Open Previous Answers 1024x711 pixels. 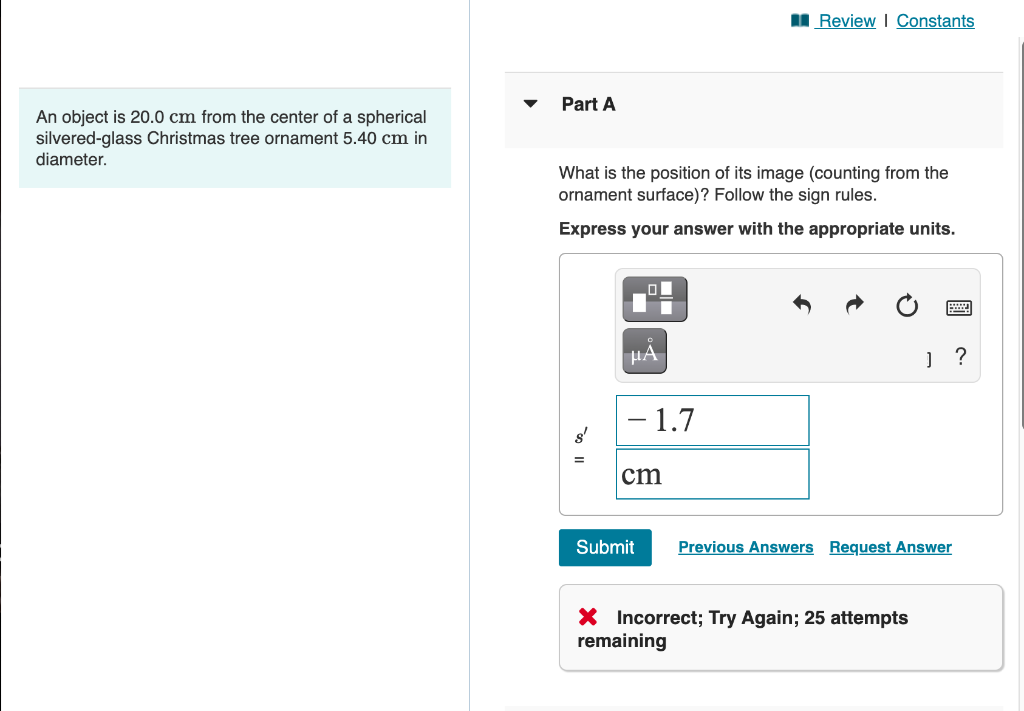pyautogui.click(x=745, y=547)
